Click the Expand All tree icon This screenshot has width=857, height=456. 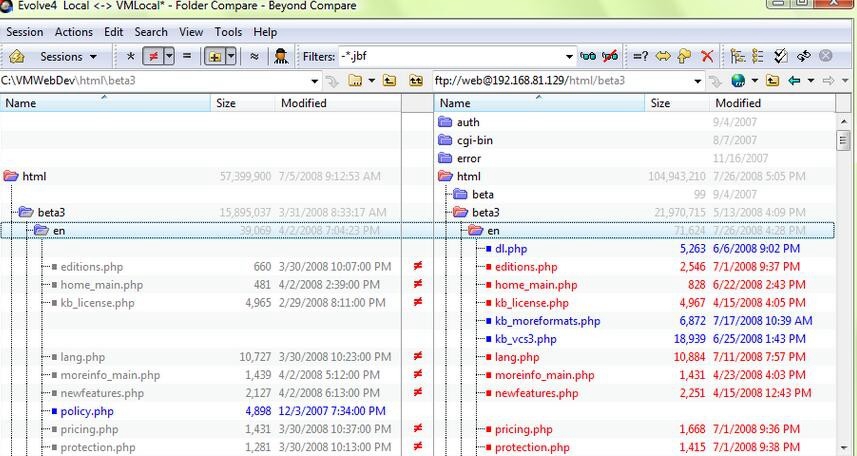click(x=738, y=56)
